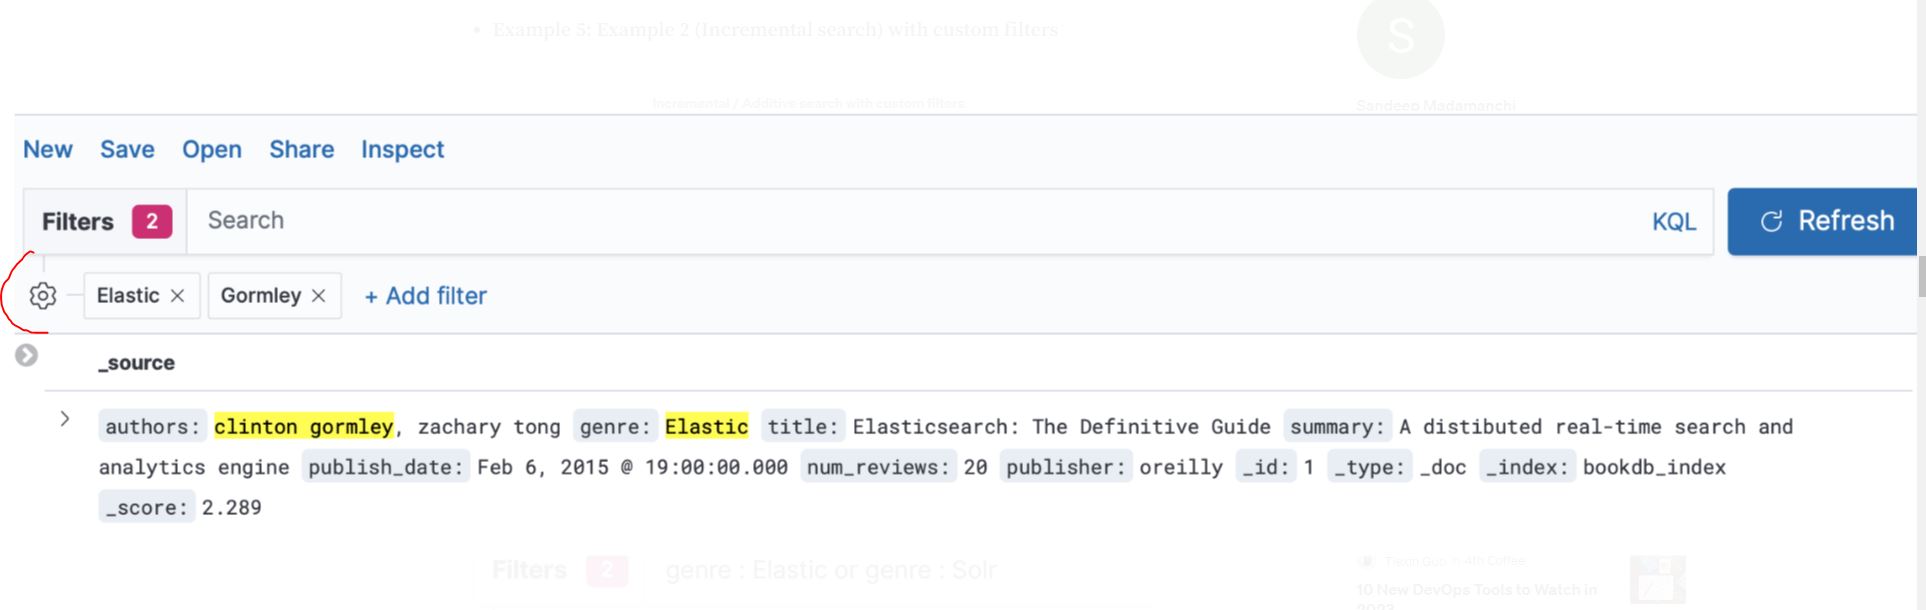Click the Add filter link
Screen dimensions: 1926x610
tap(426, 296)
